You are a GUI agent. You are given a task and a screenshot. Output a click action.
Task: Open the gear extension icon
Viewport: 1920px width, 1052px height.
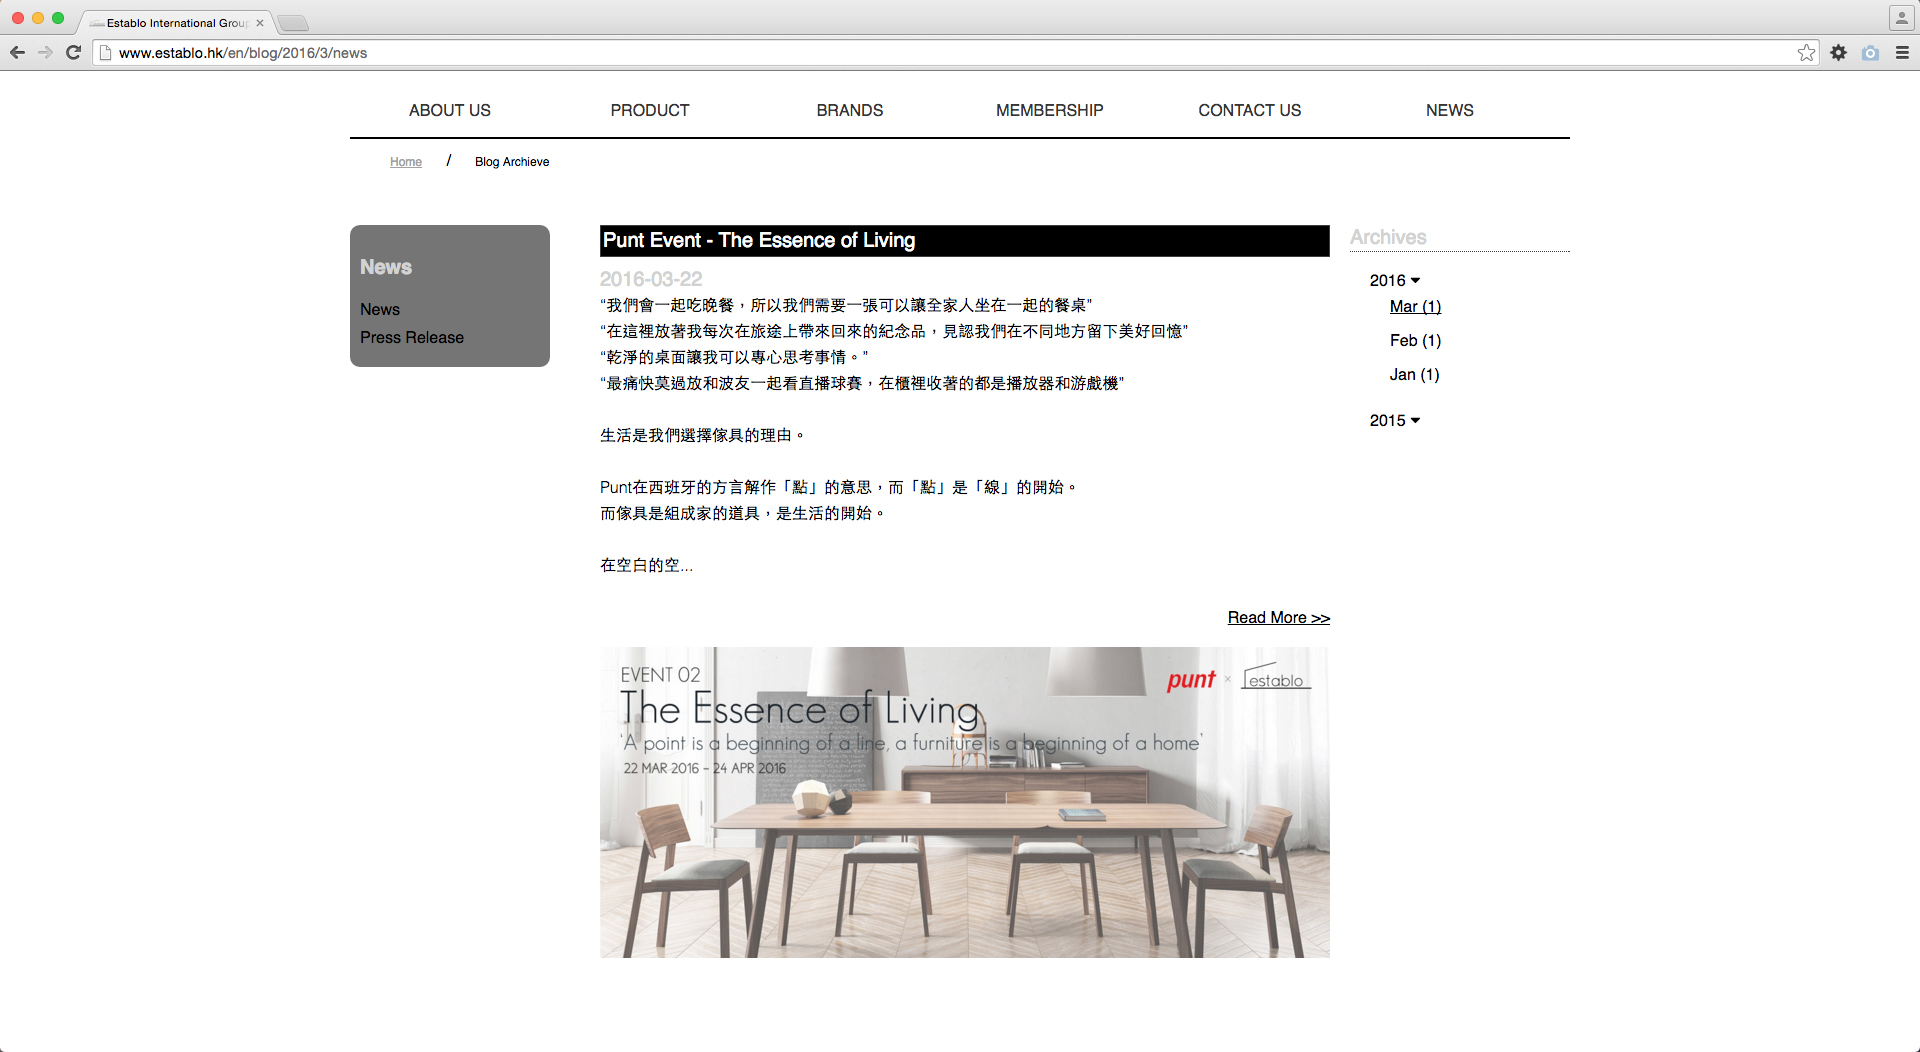point(1838,53)
